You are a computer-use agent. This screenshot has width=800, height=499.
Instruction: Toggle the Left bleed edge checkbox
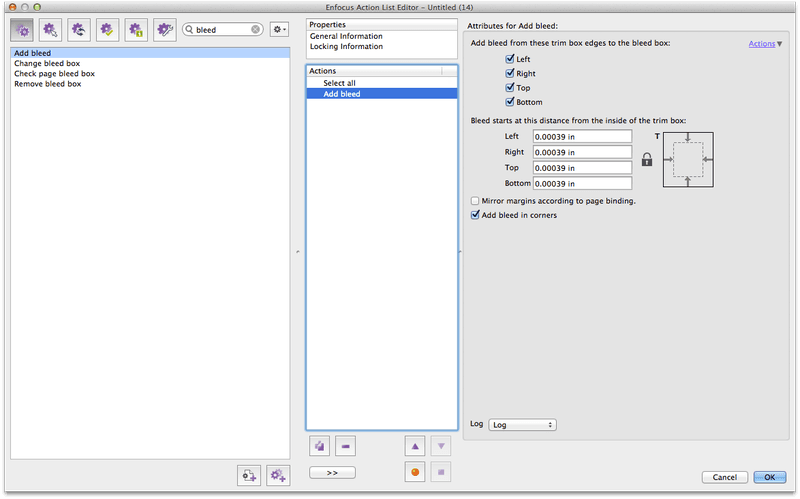[510, 59]
